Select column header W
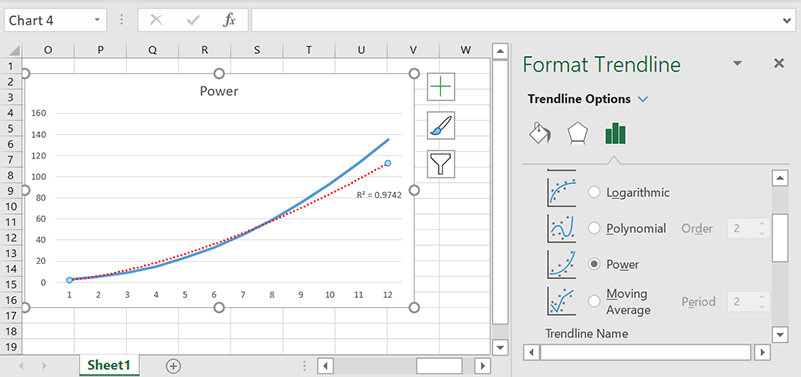The width and height of the screenshot is (801, 377). tap(465, 50)
